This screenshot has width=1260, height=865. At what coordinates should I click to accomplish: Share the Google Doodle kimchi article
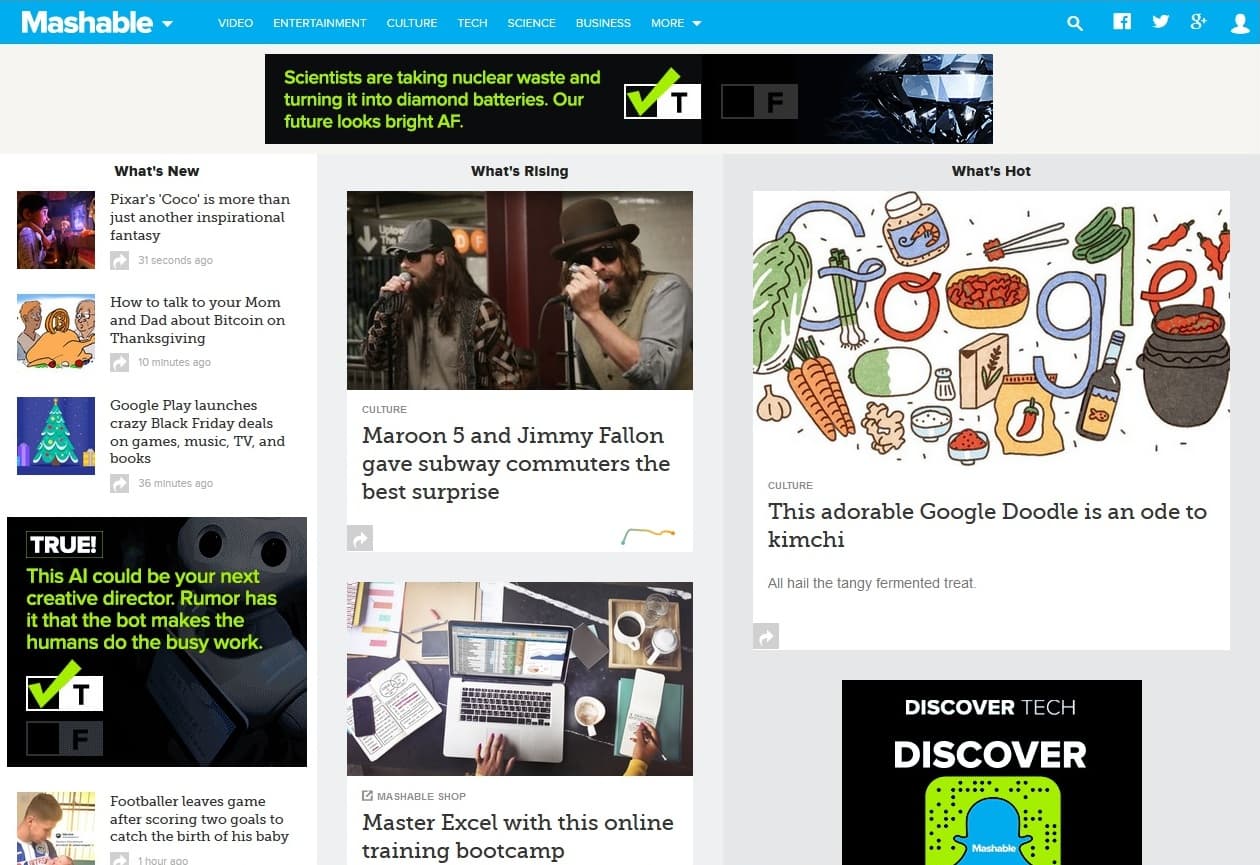(766, 636)
